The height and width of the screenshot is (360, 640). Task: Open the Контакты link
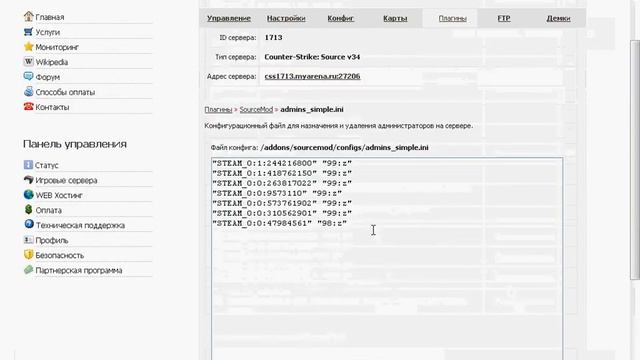(x=52, y=107)
